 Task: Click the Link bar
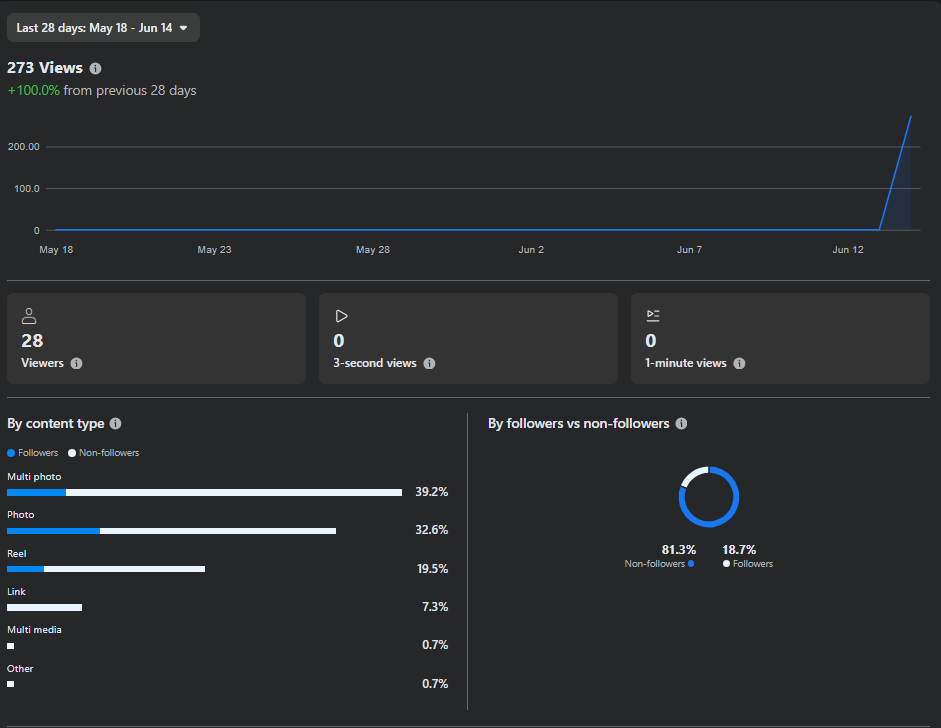pos(44,607)
